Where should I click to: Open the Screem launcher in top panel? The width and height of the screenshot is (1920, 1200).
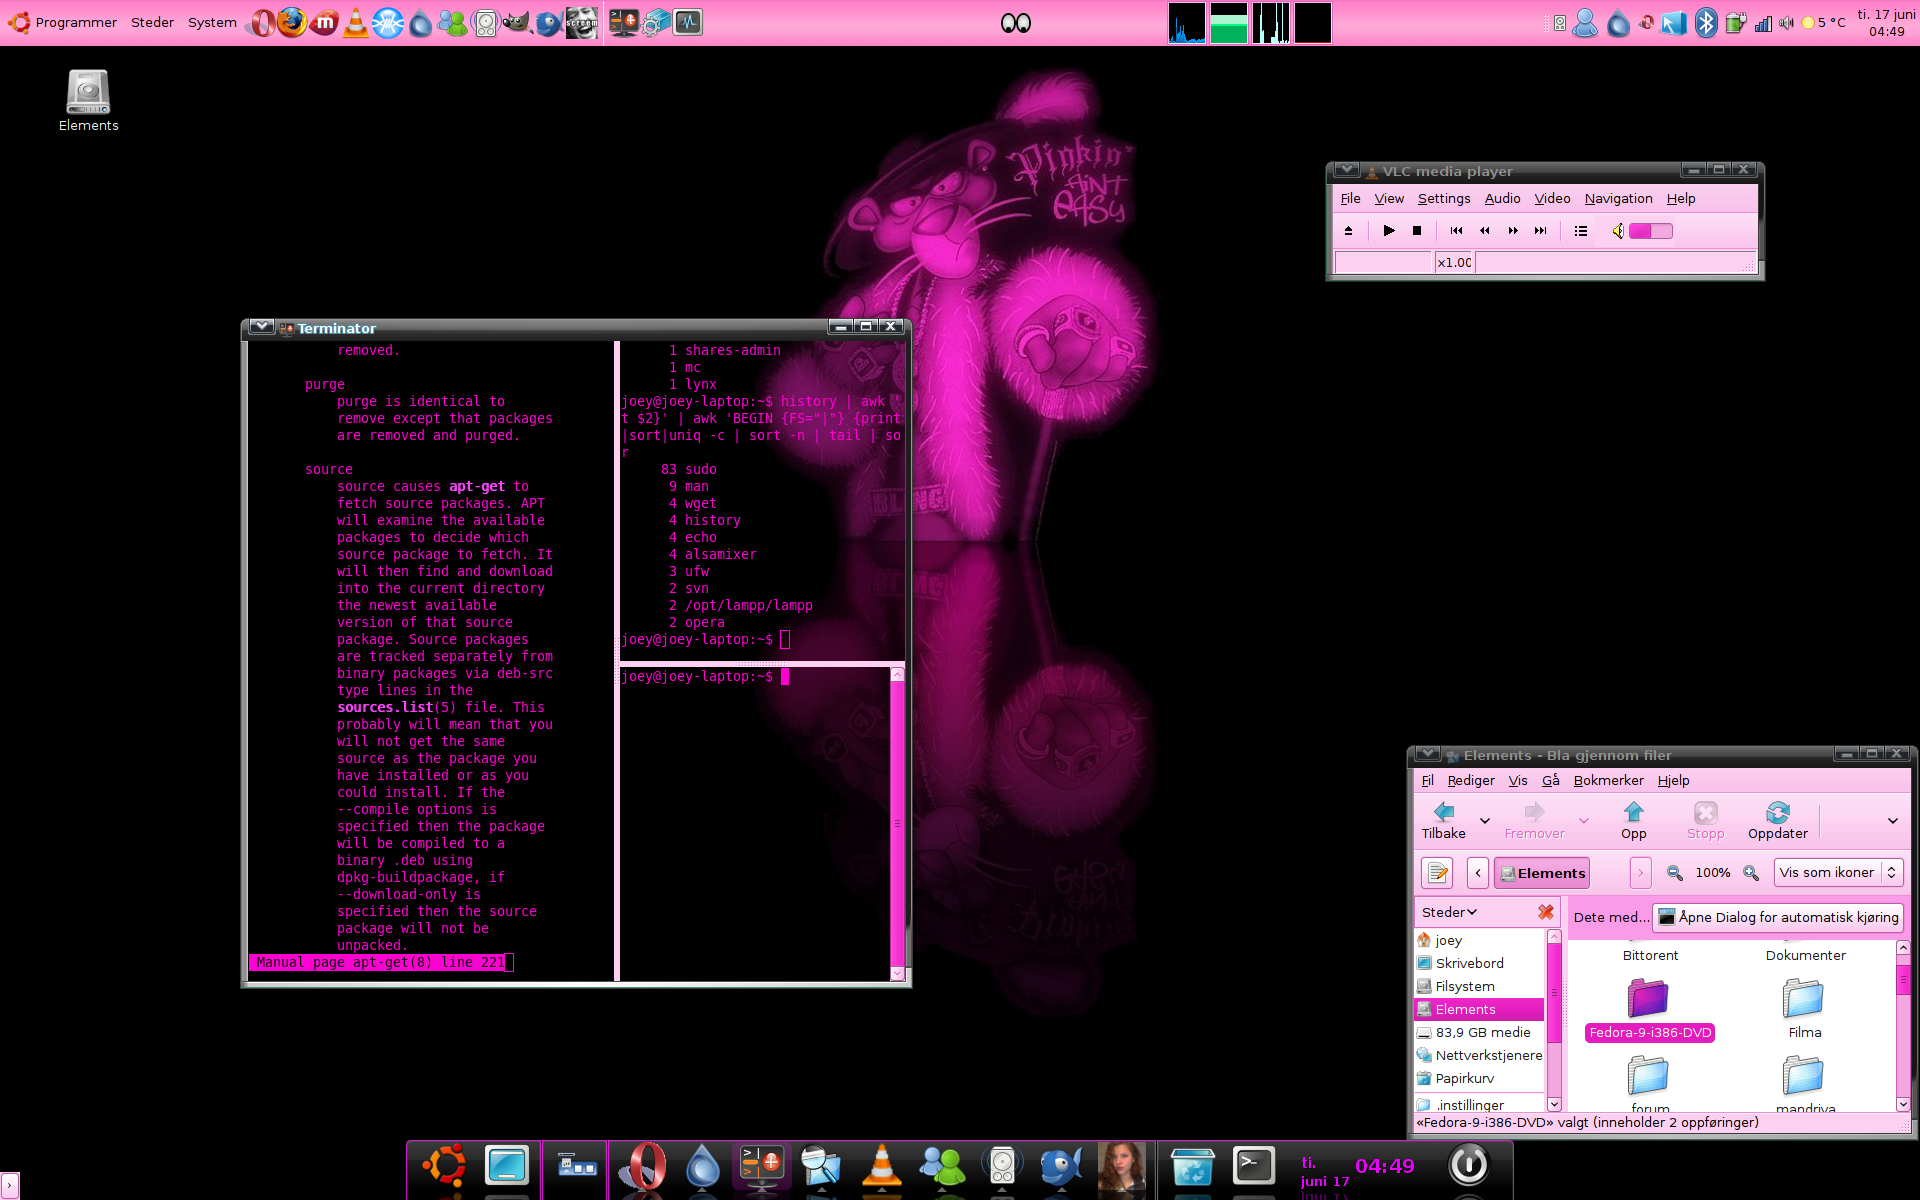tap(581, 22)
